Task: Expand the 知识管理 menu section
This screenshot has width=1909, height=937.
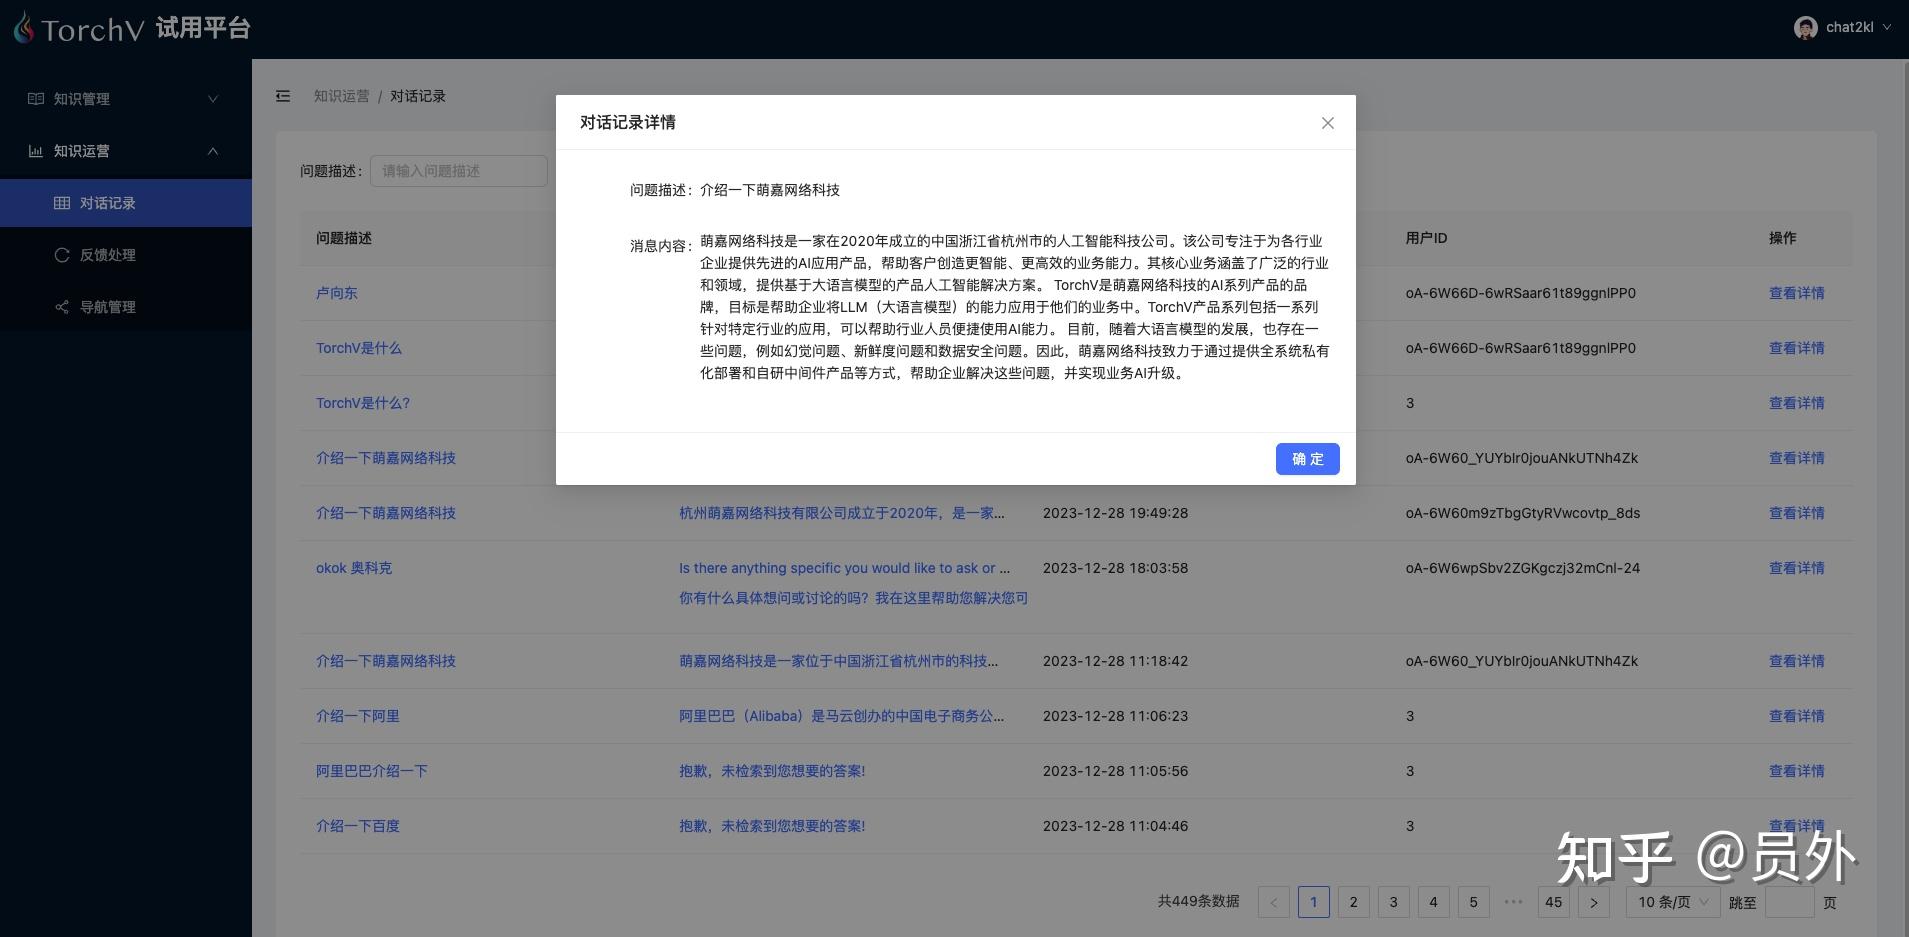Action: pos(212,98)
